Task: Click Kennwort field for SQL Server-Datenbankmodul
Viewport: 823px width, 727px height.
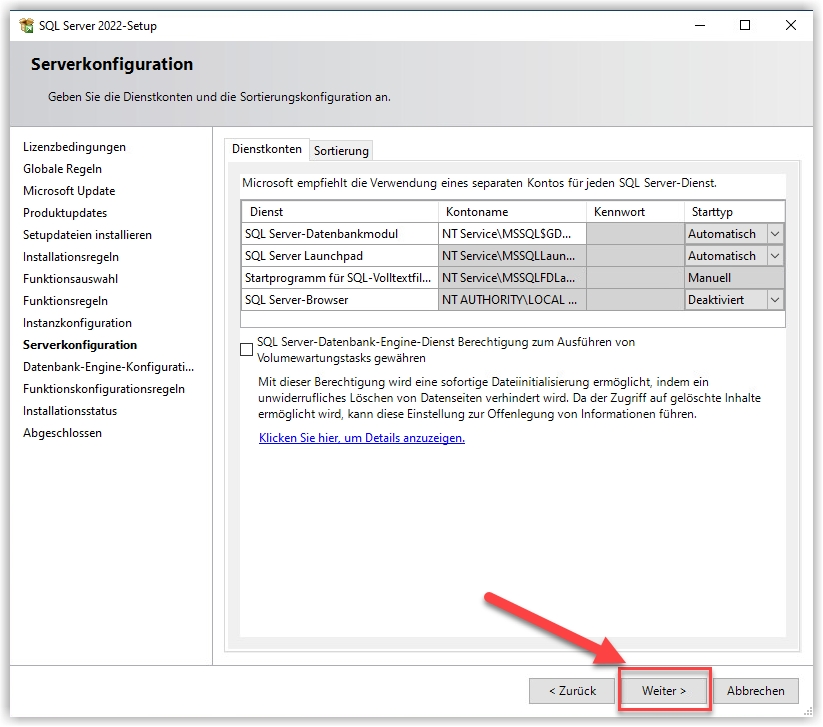Action: [635, 234]
